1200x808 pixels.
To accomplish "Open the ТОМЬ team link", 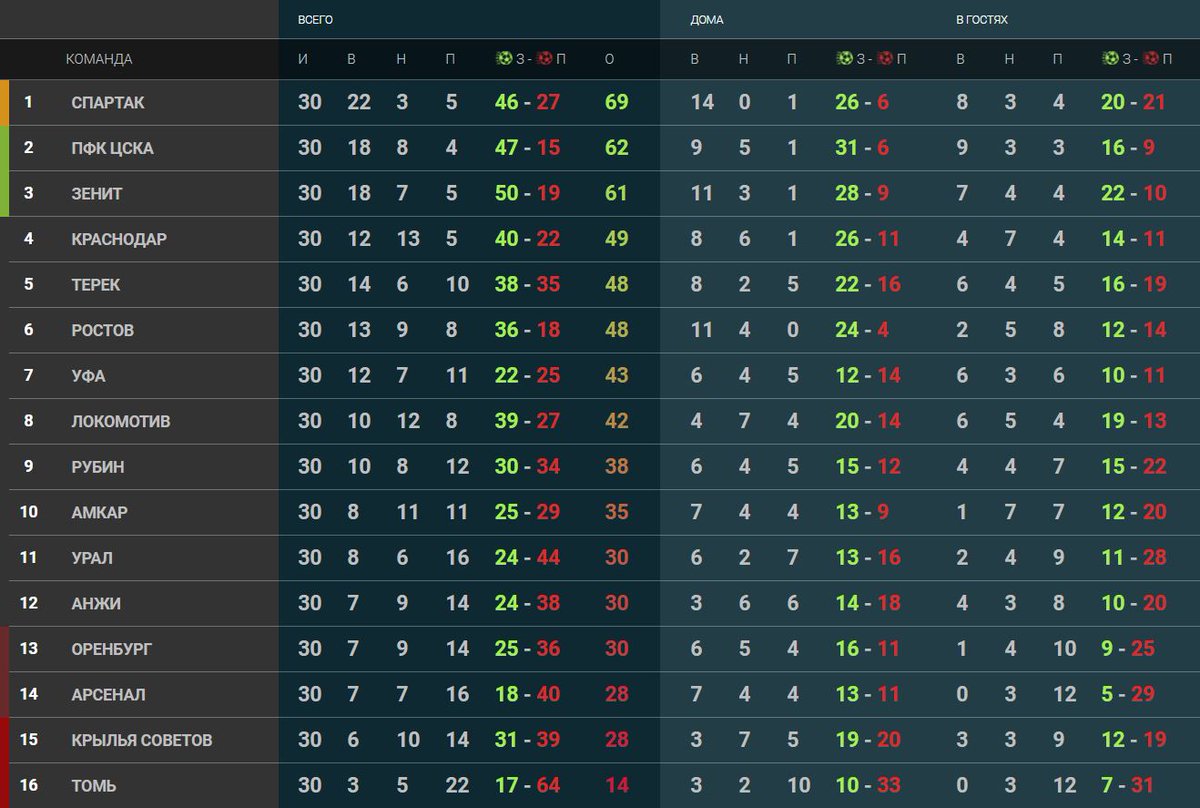I will click(94, 786).
